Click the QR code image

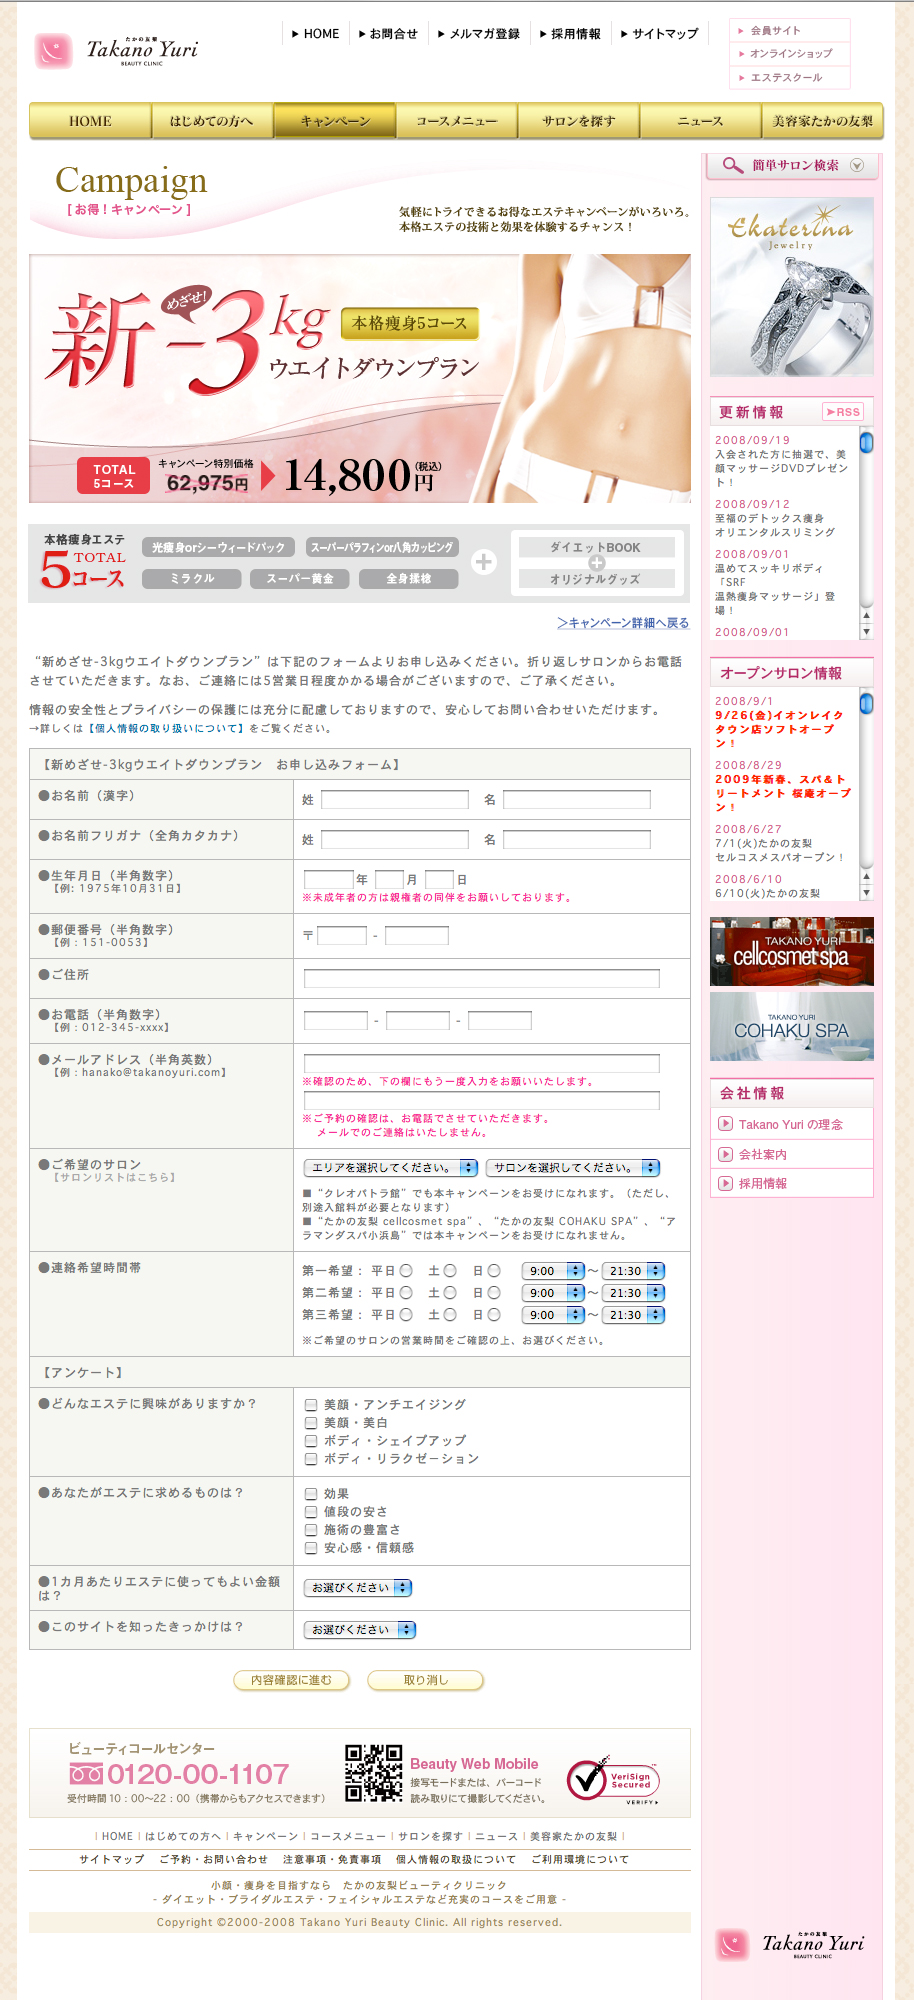tap(373, 1773)
